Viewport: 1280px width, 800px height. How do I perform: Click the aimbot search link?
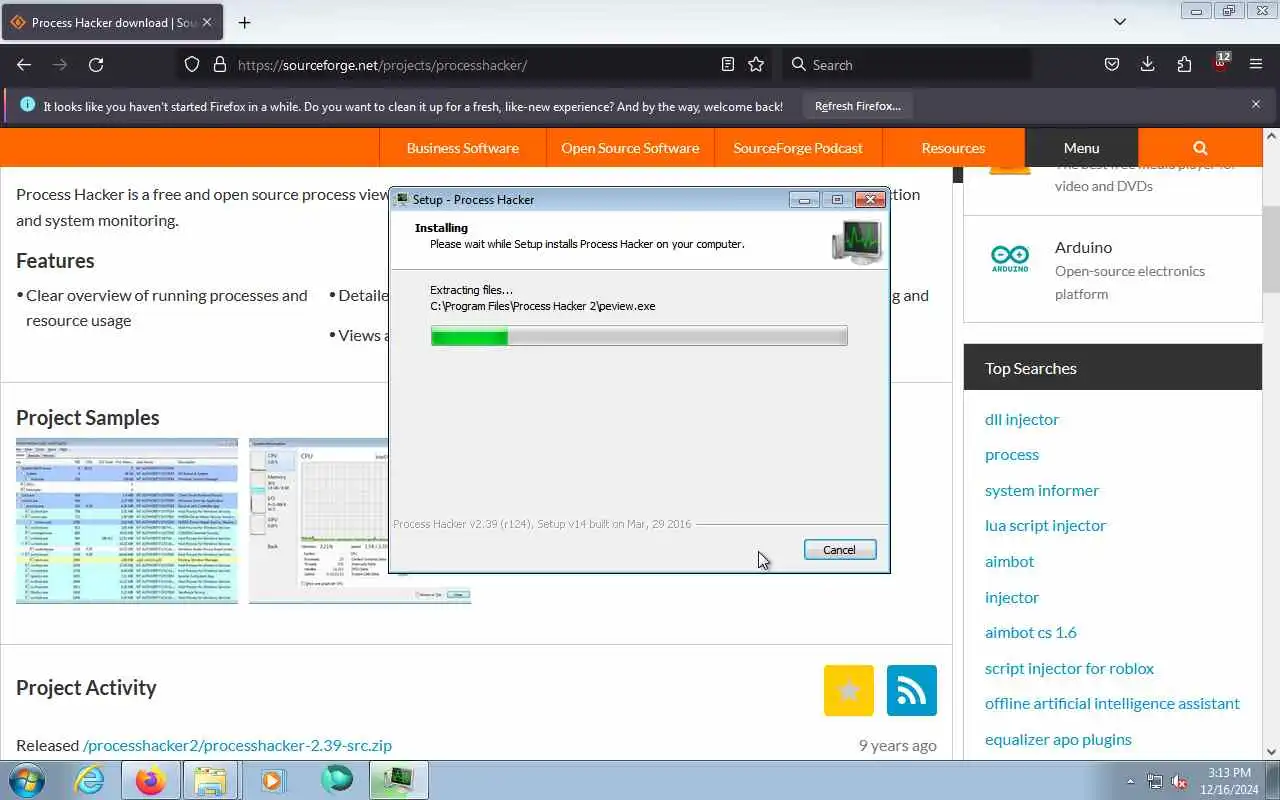1009,561
